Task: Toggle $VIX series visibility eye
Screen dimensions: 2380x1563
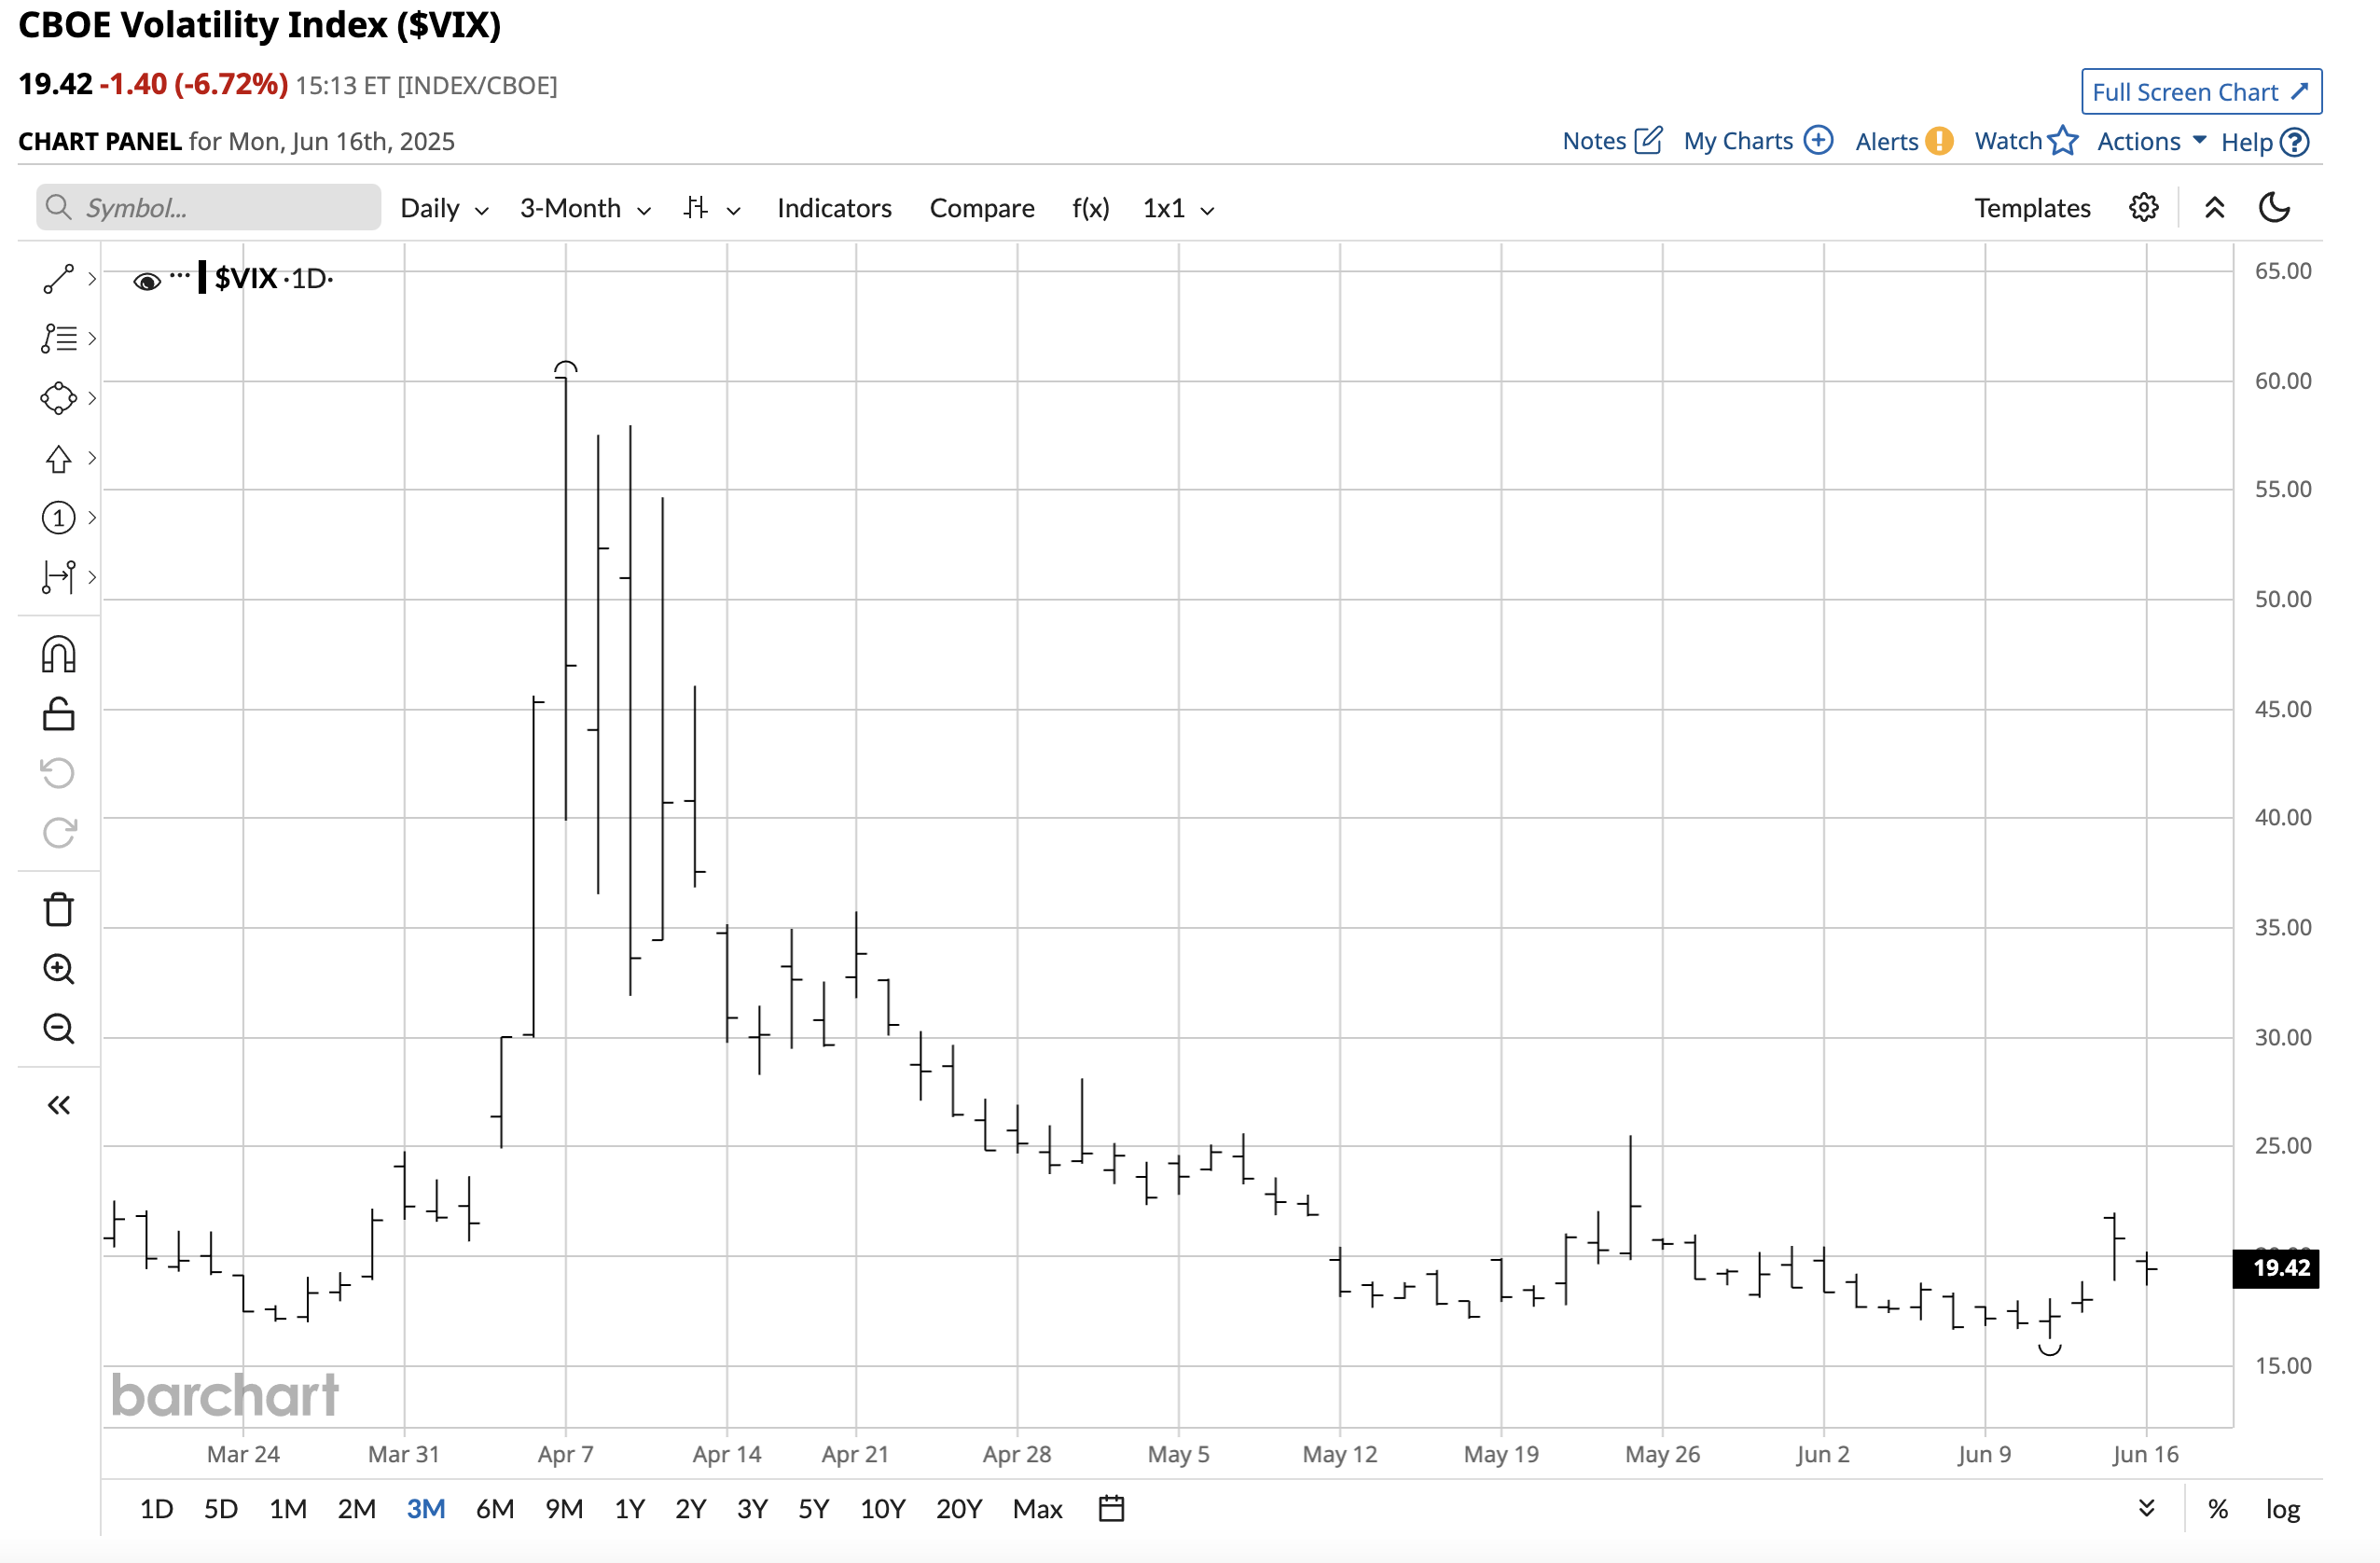Action: (x=146, y=281)
